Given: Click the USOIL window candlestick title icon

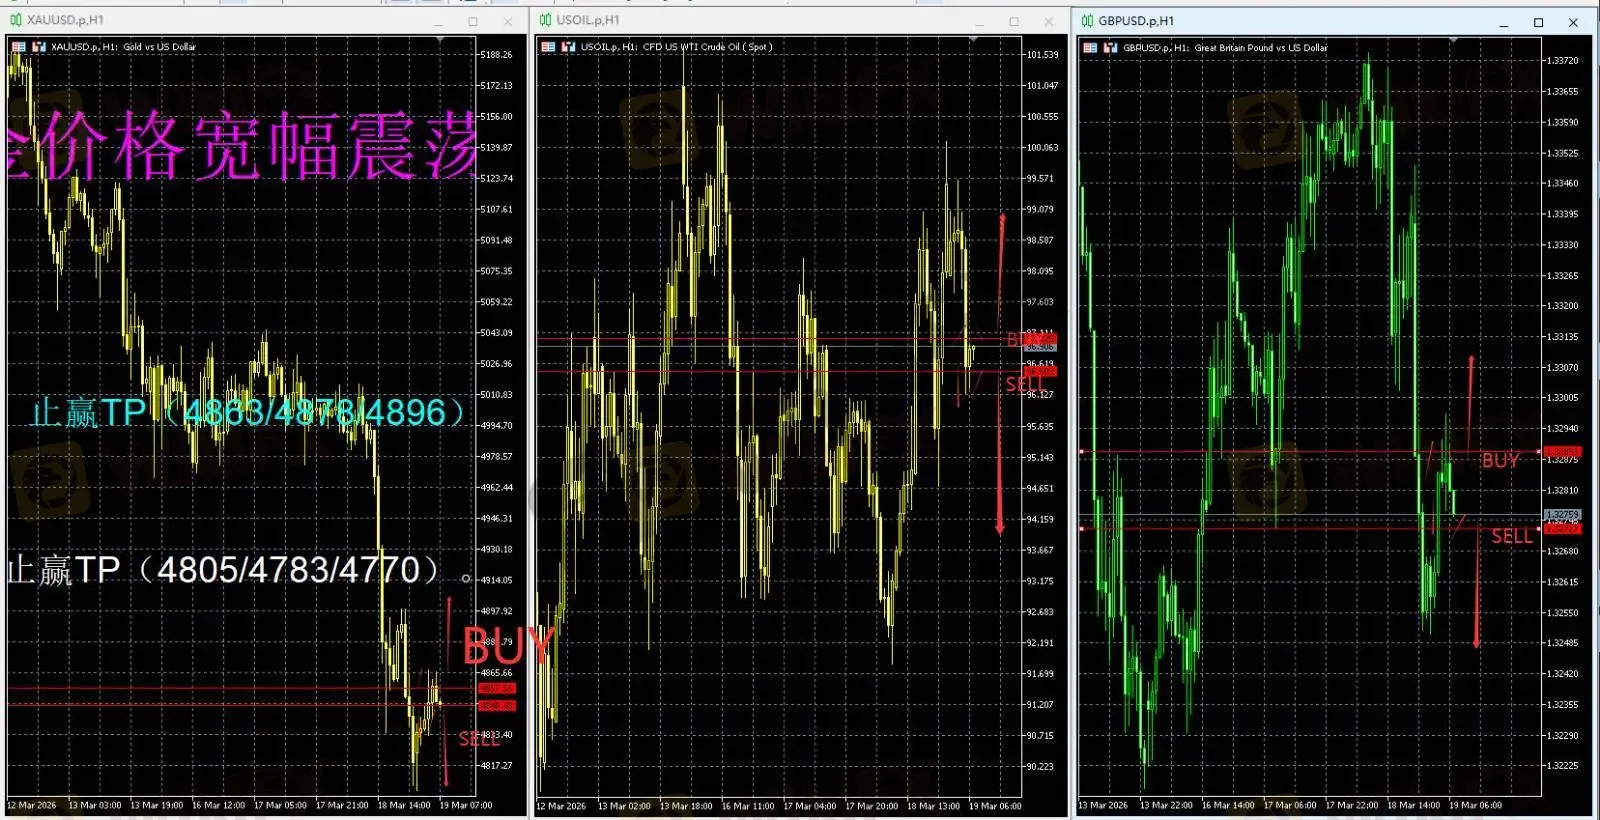Looking at the screenshot, I should [545, 20].
